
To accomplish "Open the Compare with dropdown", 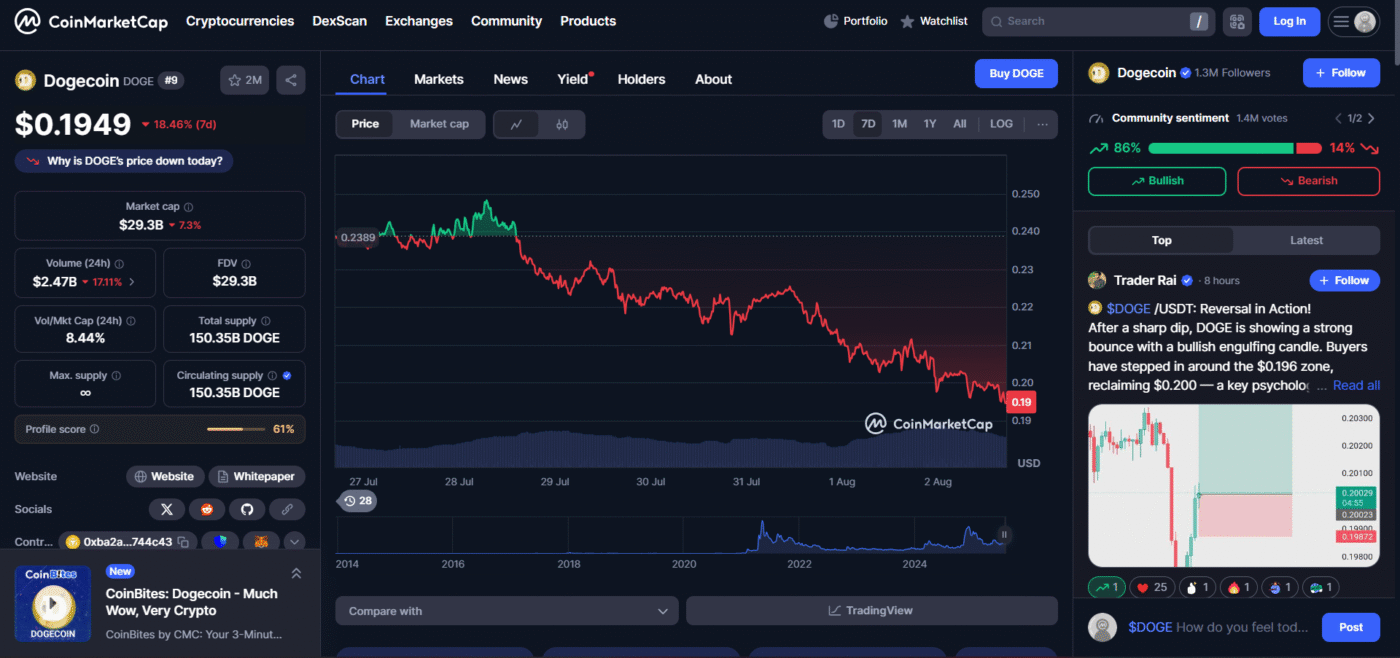I will pyautogui.click(x=507, y=611).
